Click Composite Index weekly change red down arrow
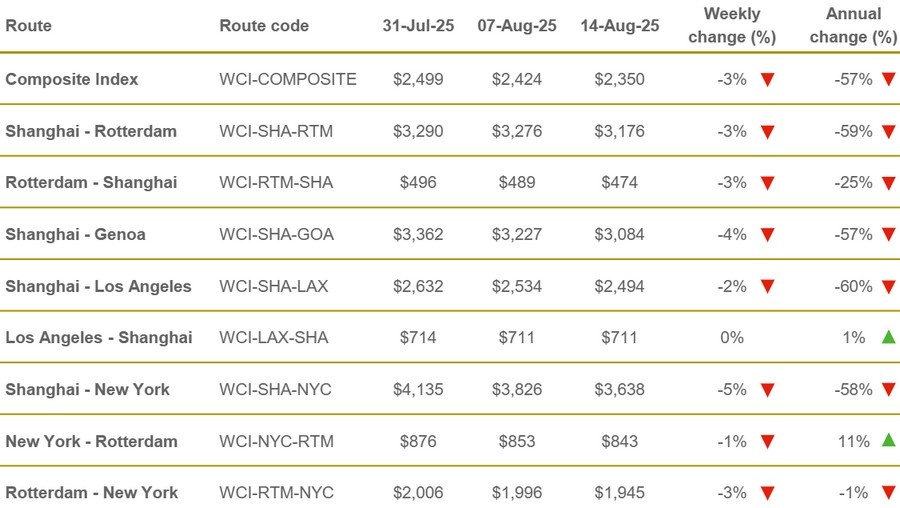This screenshot has height=508, width=900. pyautogui.click(x=768, y=79)
